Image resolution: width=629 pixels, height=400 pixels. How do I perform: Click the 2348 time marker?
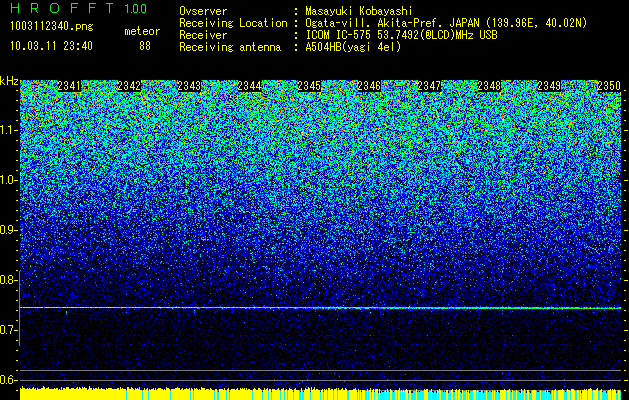point(489,86)
